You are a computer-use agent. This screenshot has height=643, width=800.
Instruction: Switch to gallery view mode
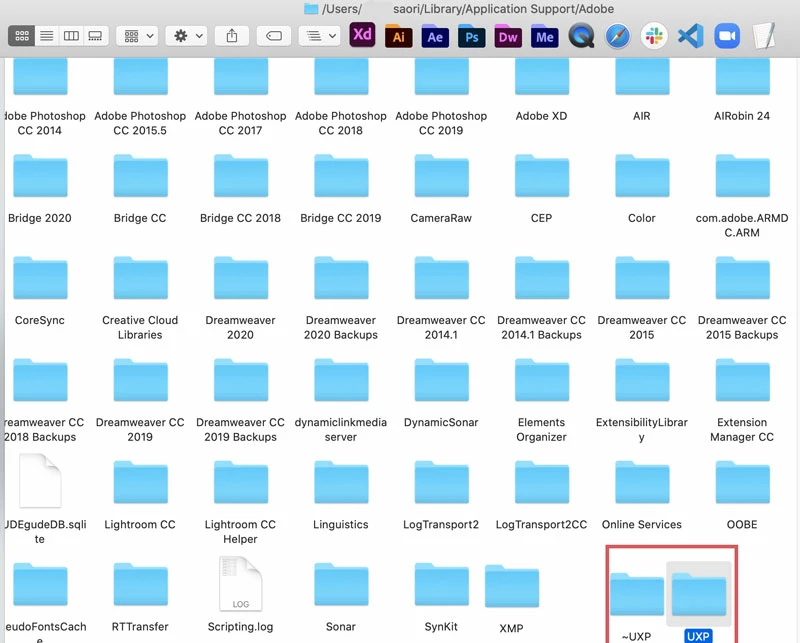coord(95,36)
